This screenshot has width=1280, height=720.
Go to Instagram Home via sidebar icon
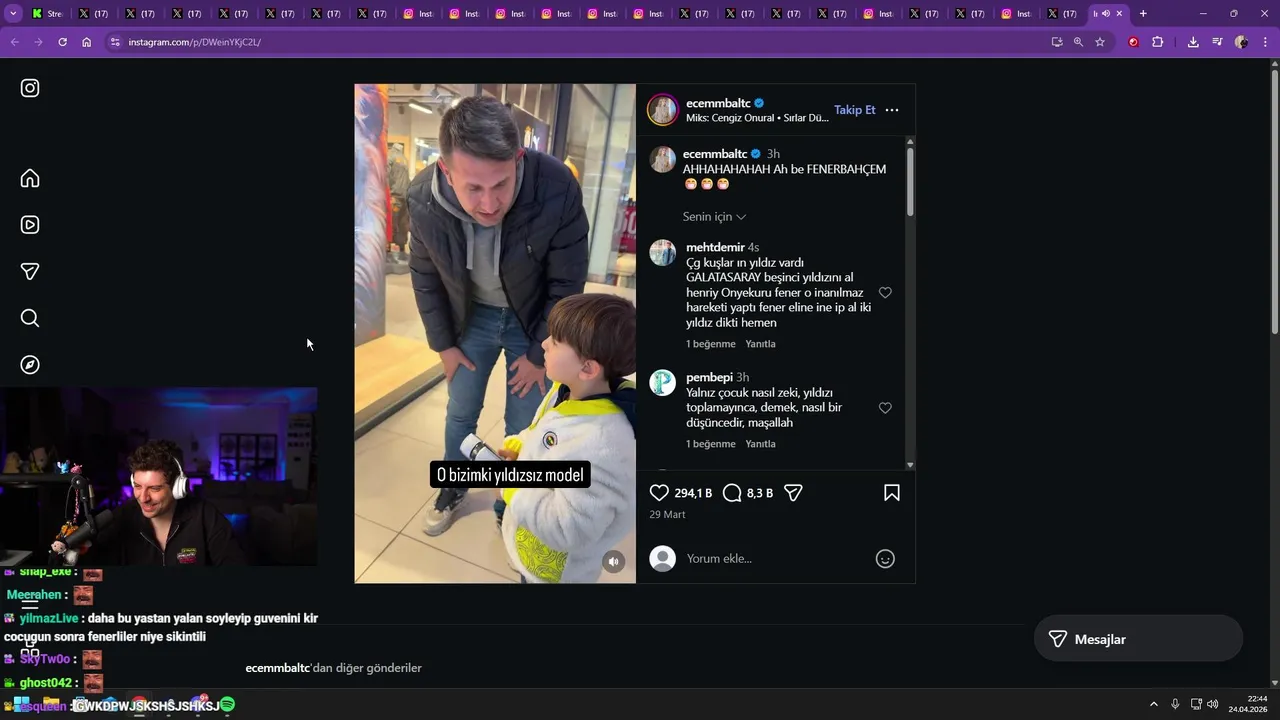point(30,178)
